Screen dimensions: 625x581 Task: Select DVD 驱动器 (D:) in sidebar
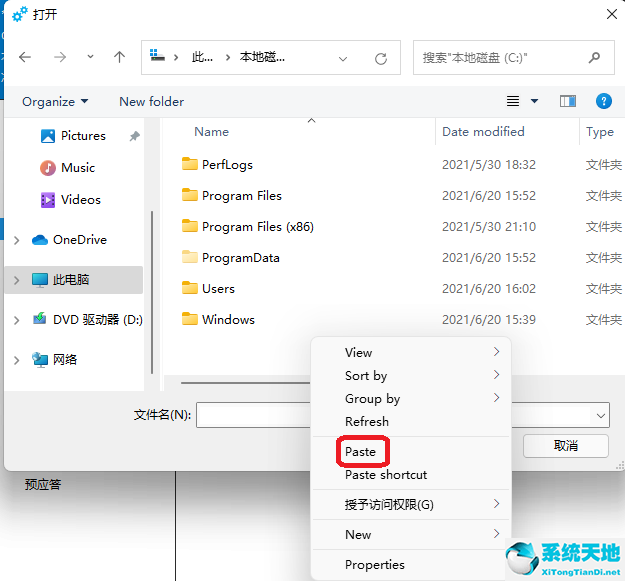click(87, 320)
